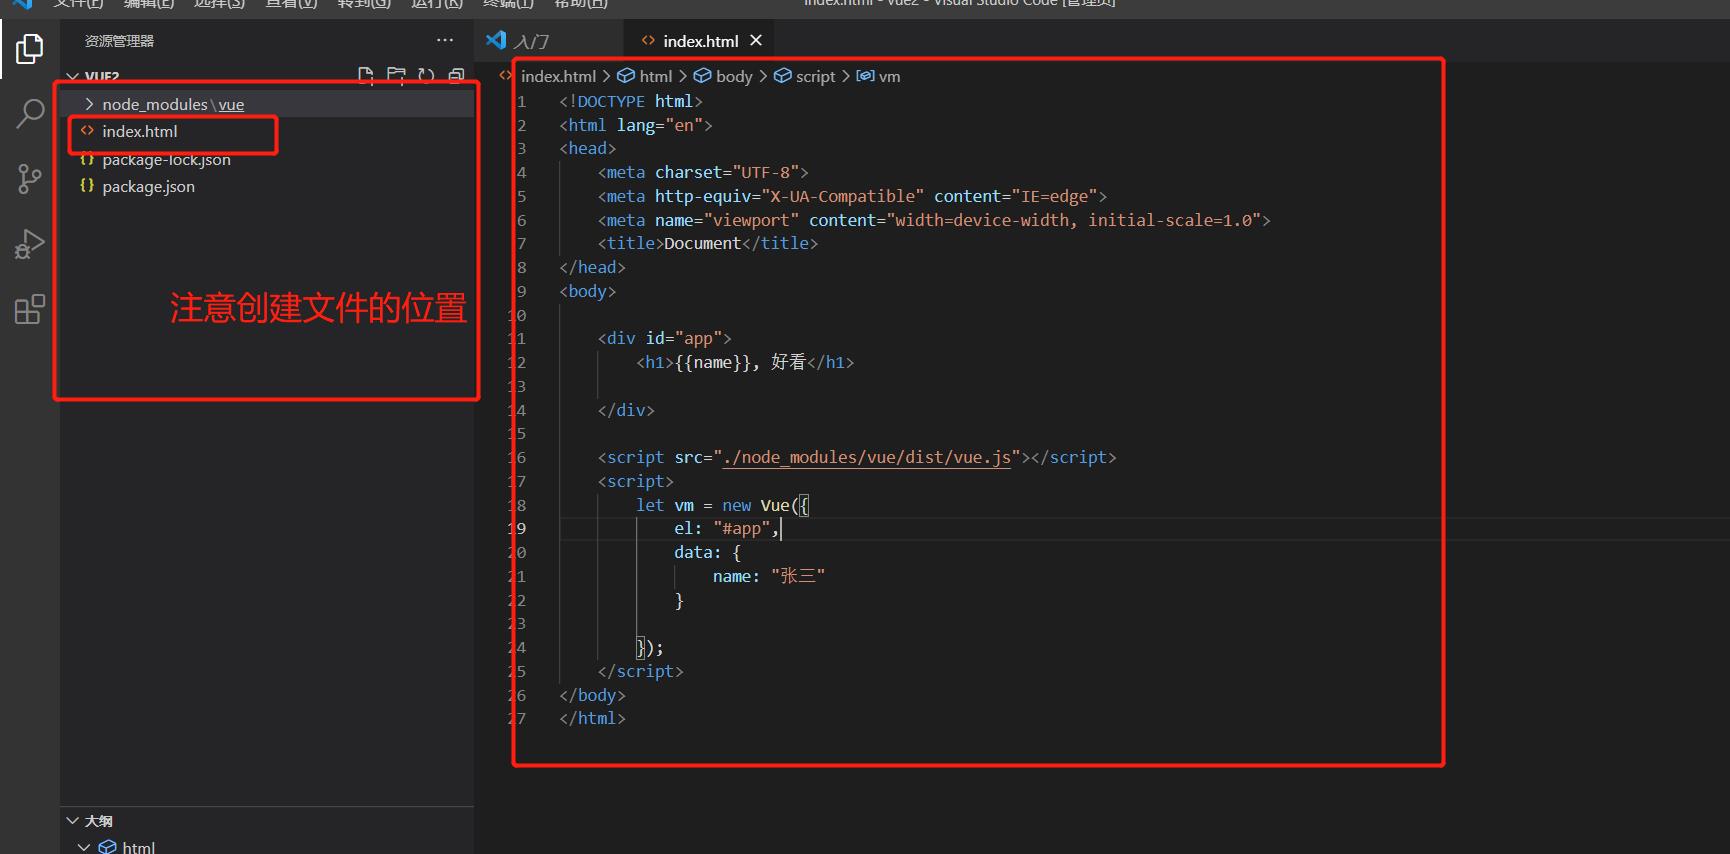The height and width of the screenshot is (854, 1730).
Task: Click the charset="UTF-8" meta line
Action: tap(703, 172)
